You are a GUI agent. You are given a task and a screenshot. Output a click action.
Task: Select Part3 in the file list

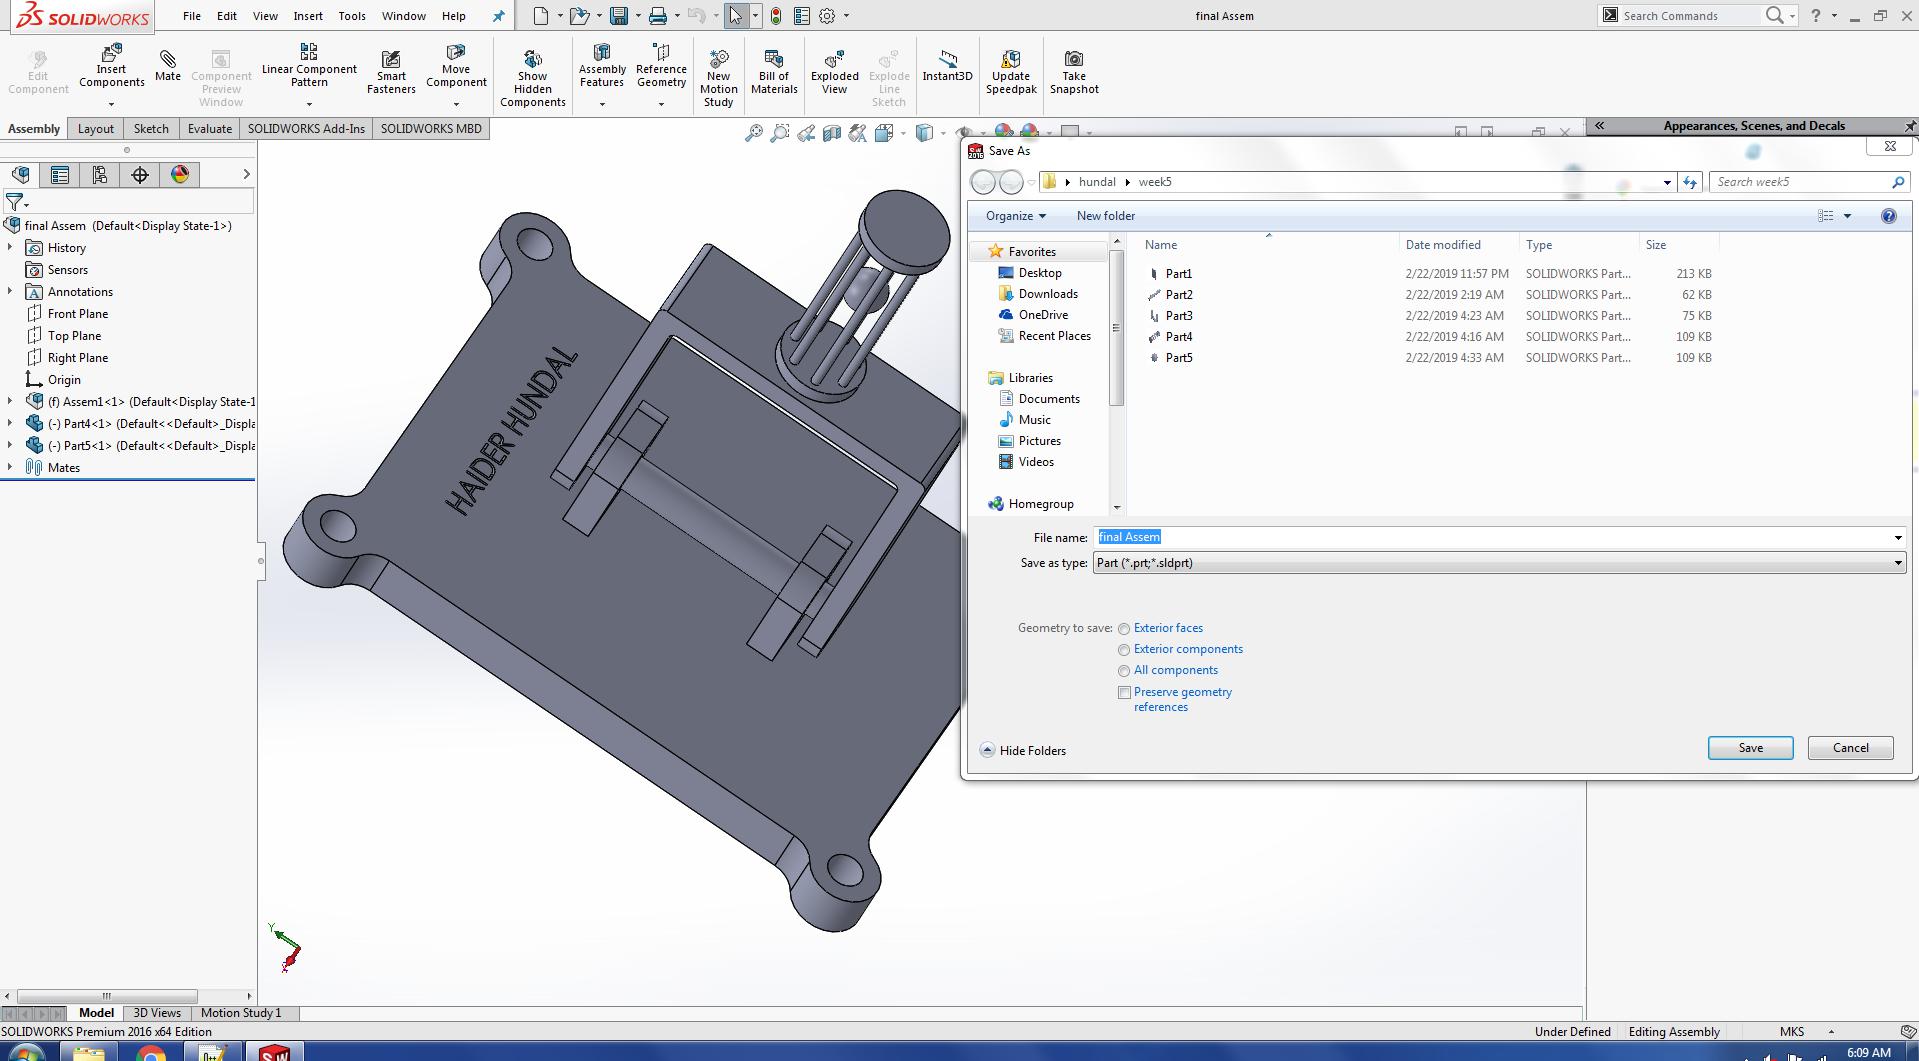[x=1179, y=316]
